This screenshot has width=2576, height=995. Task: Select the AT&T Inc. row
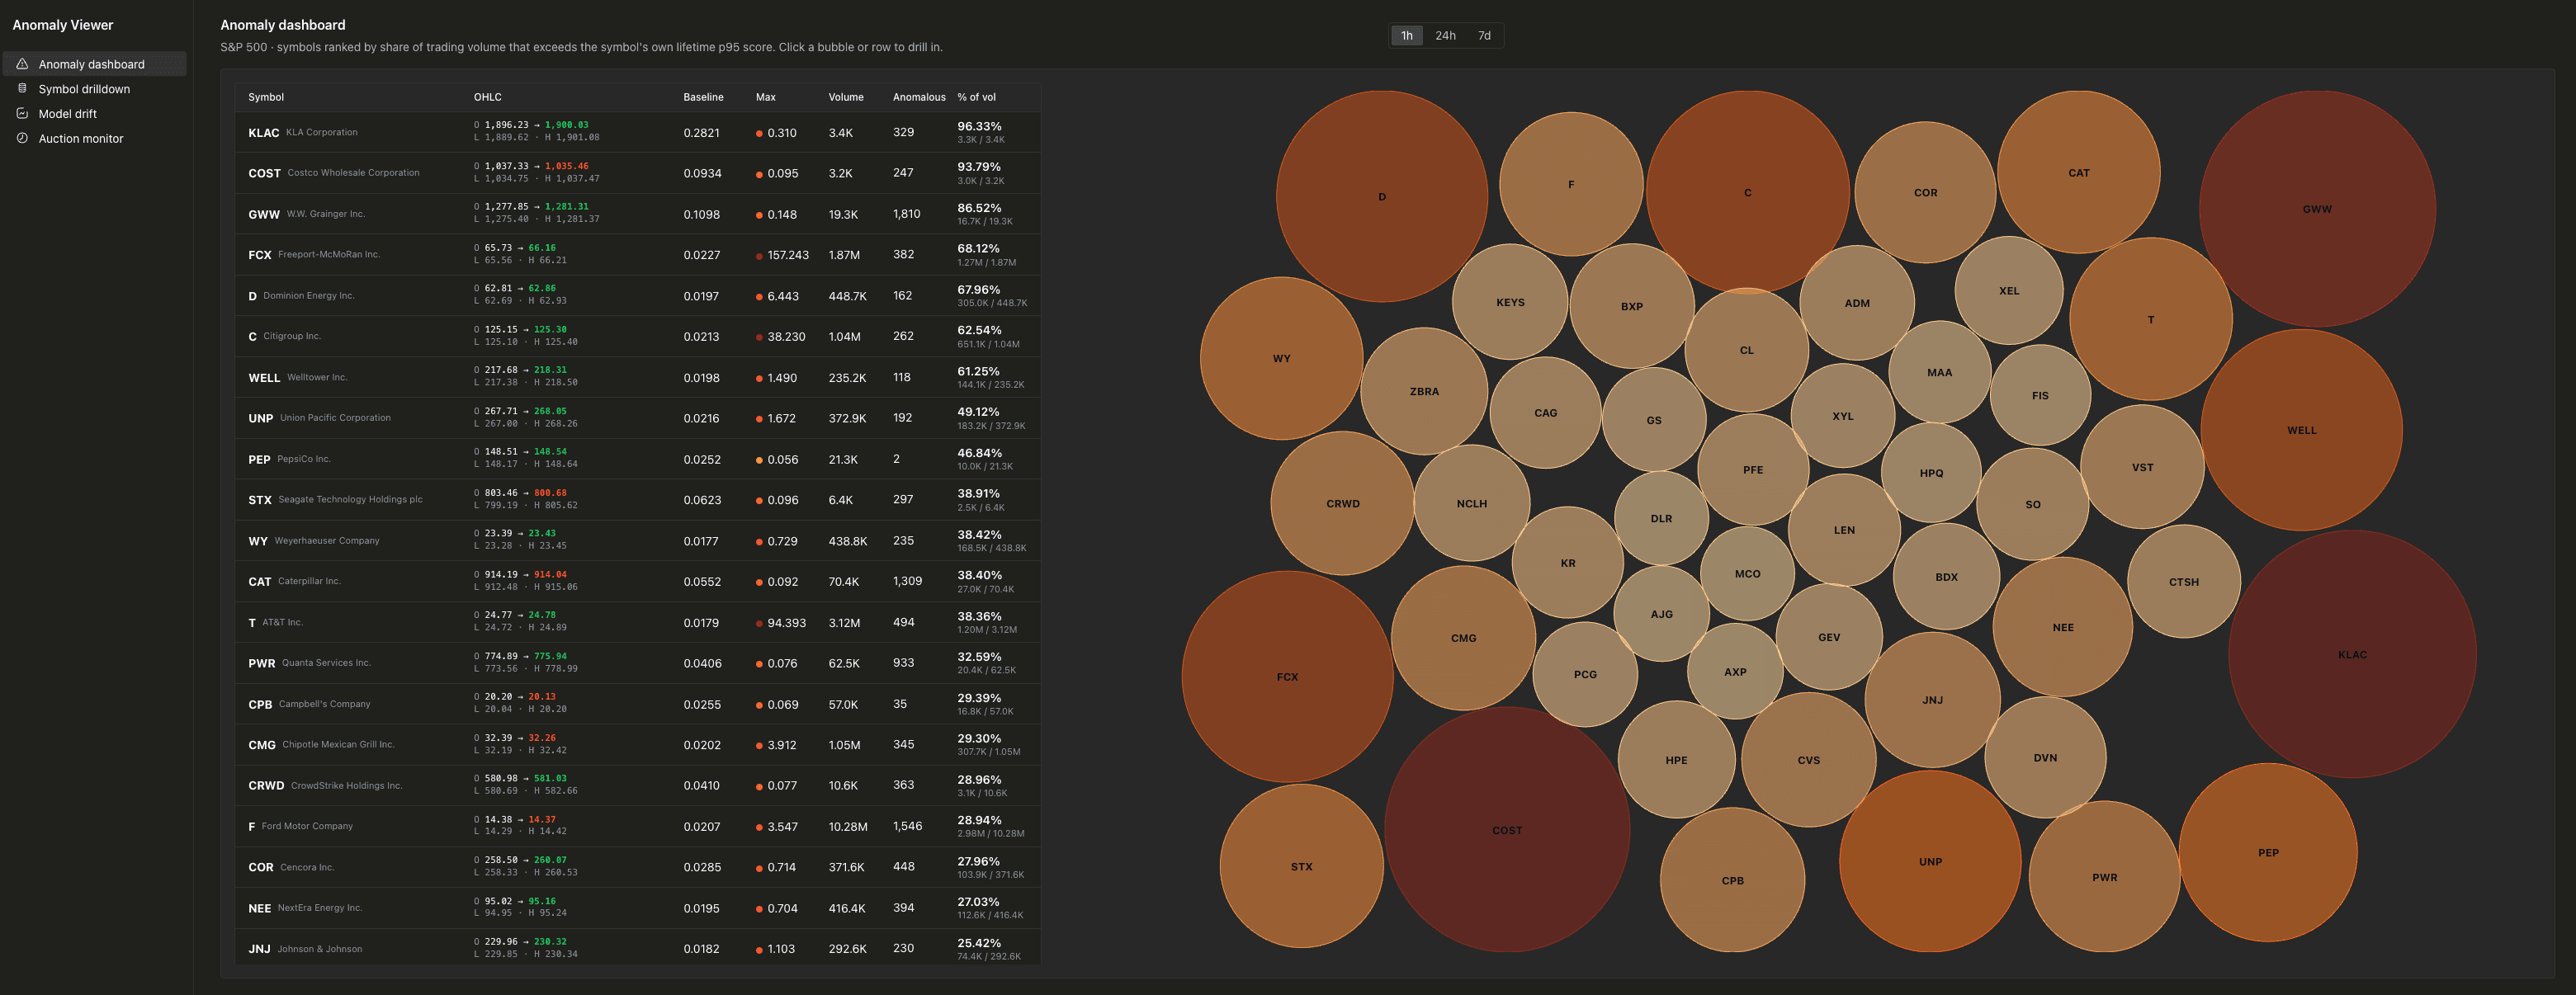638,622
